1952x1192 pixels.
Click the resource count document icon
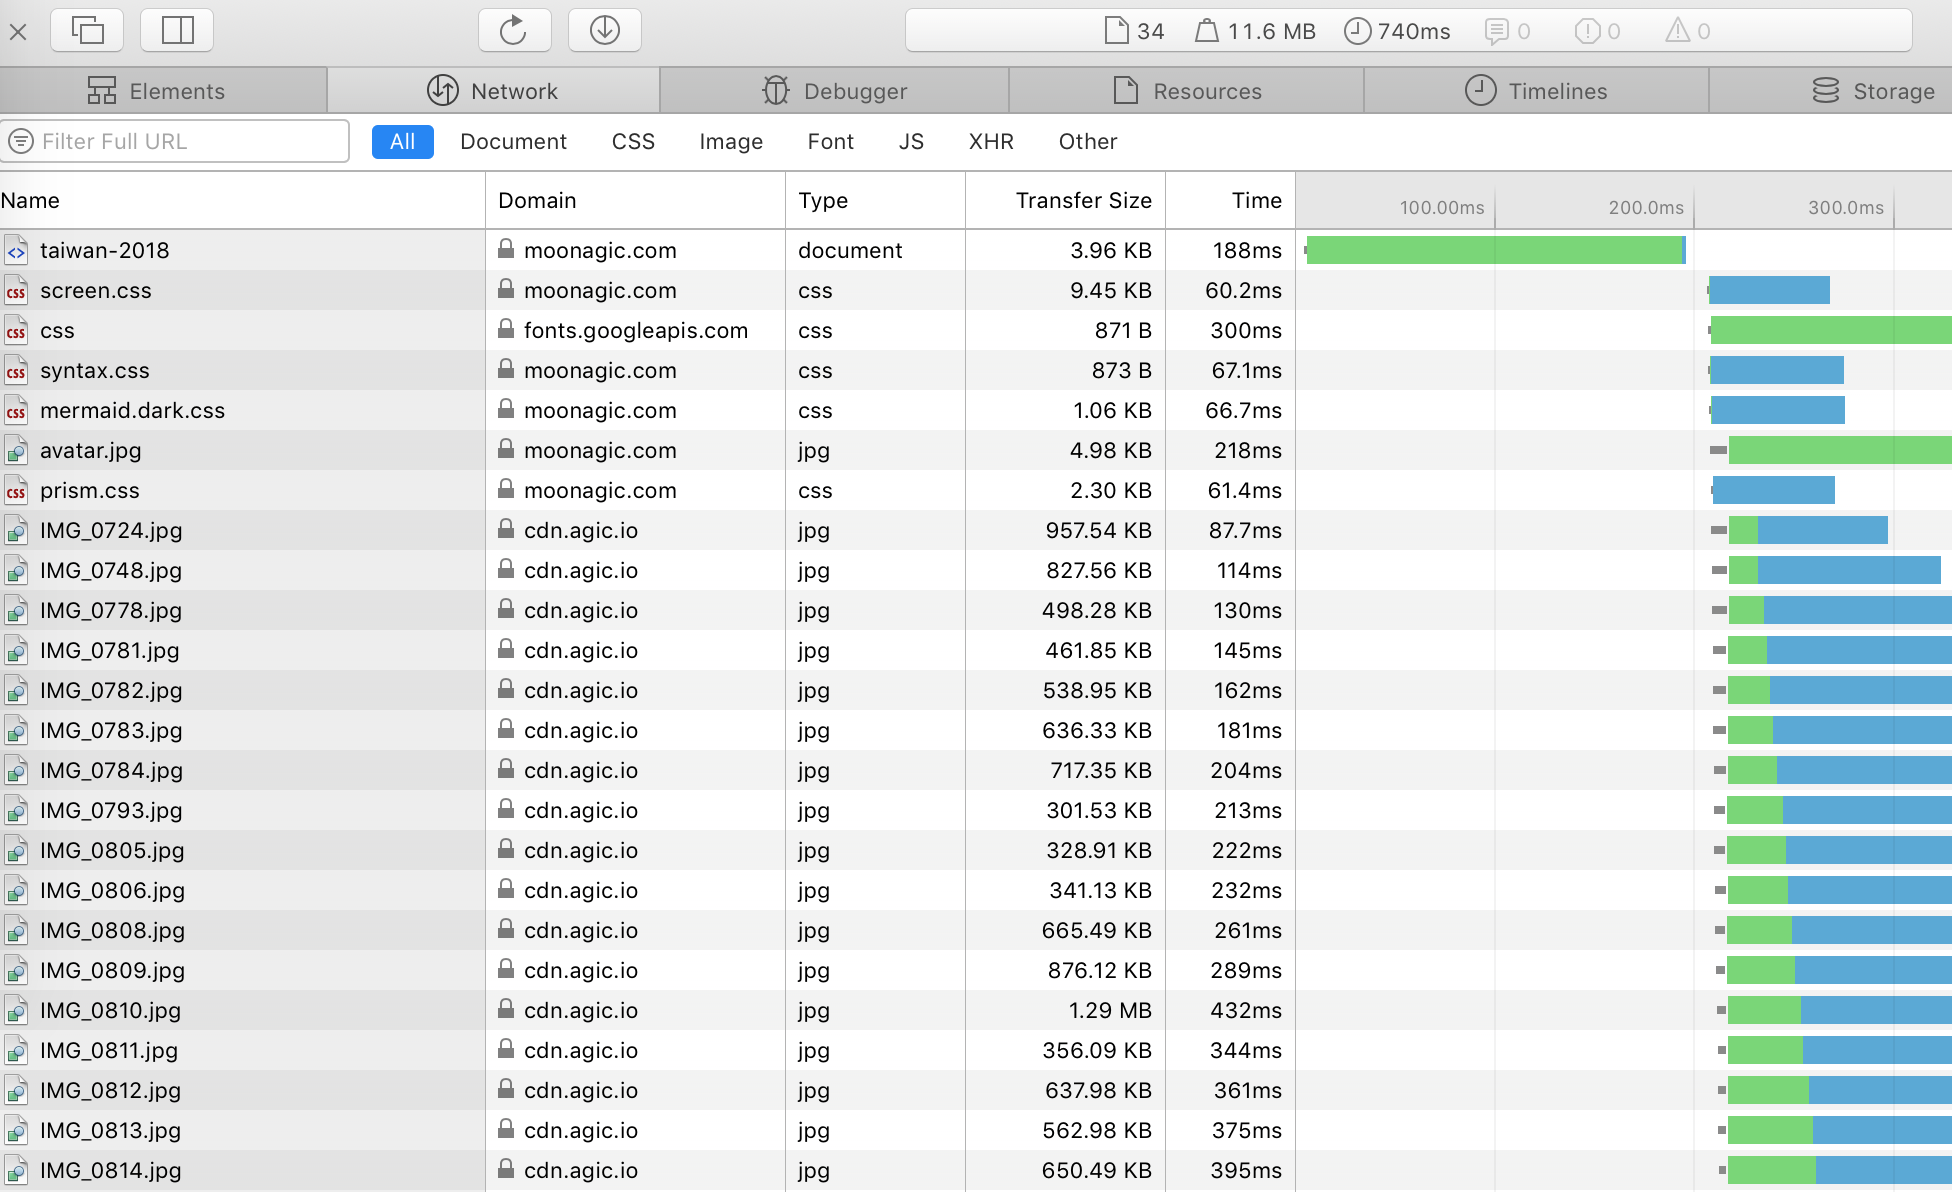(x=1116, y=31)
